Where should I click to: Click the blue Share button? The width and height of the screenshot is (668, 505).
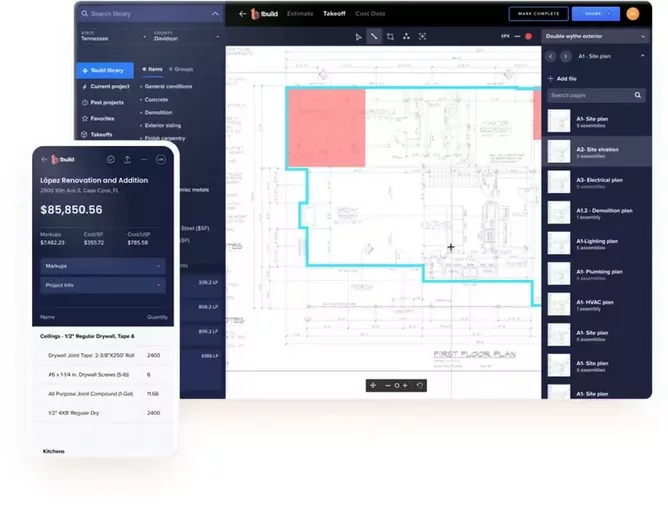[596, 14]
